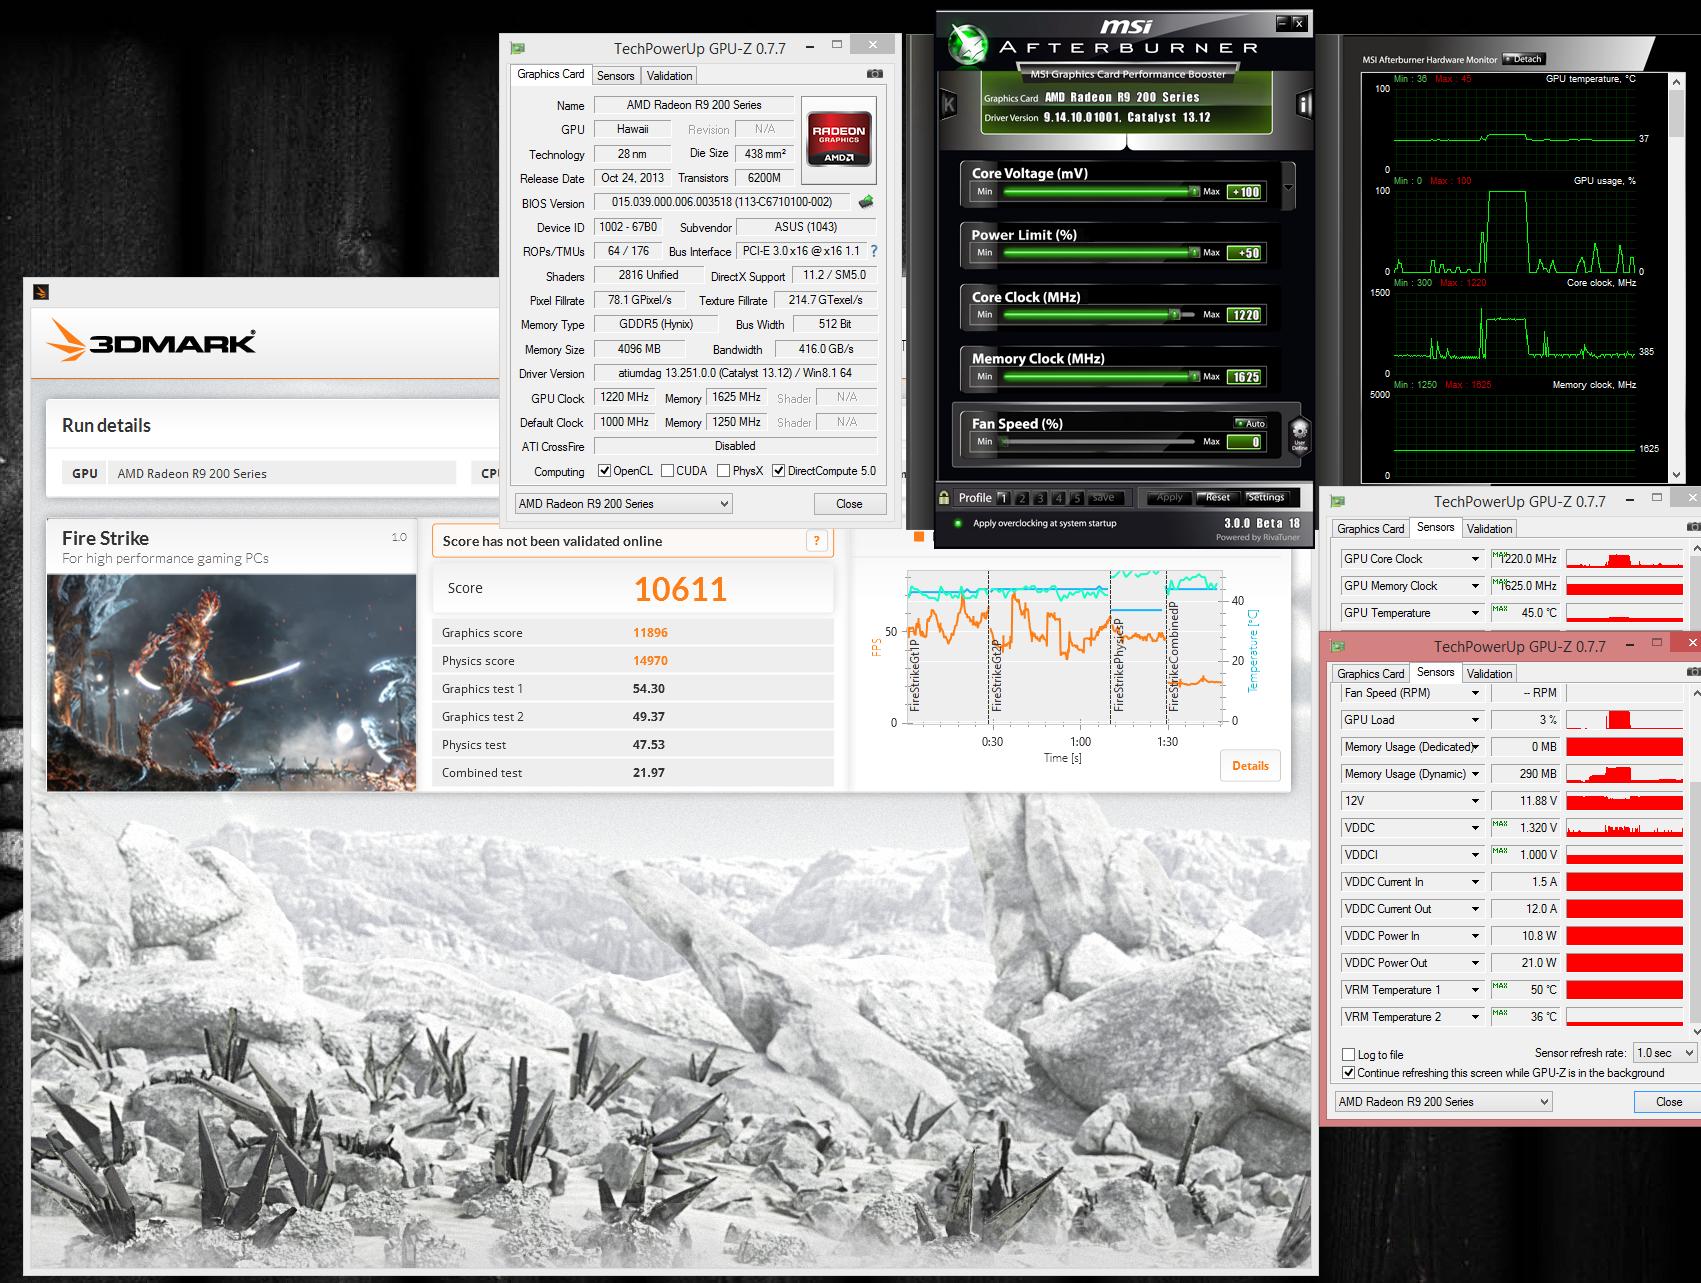Click the small 3DMark window title icon
The height and width of the screenshot is (1283, 1701).
point(41,292)
